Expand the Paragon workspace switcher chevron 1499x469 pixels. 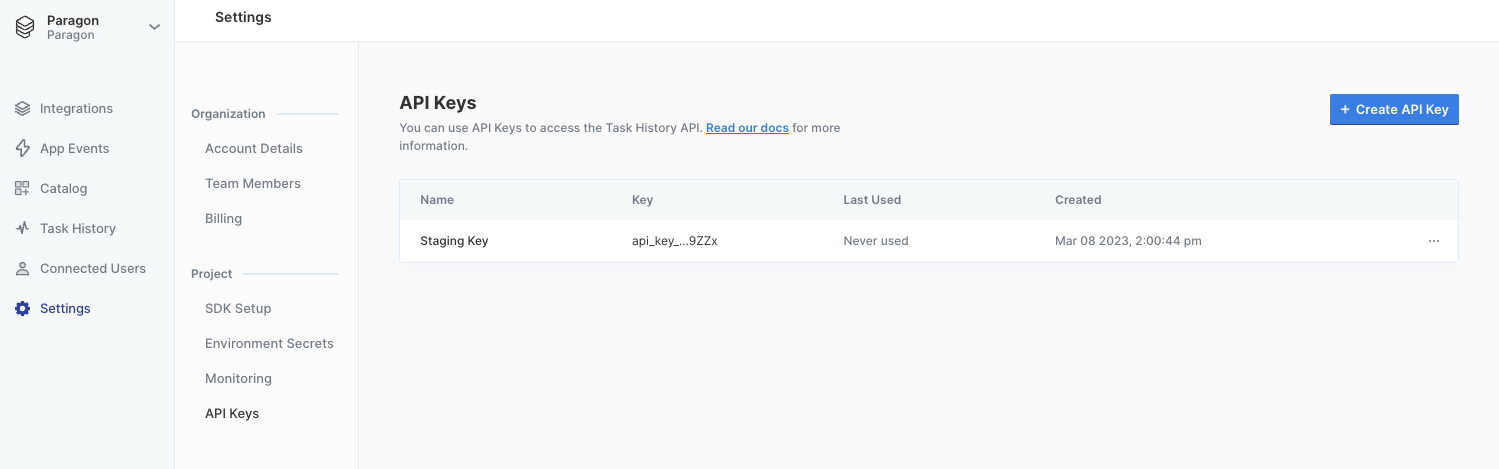coord(154,27)
